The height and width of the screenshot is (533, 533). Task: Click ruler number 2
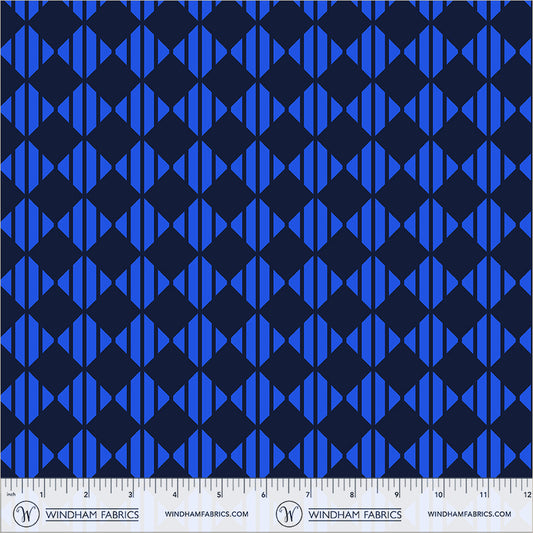[86, 494]
